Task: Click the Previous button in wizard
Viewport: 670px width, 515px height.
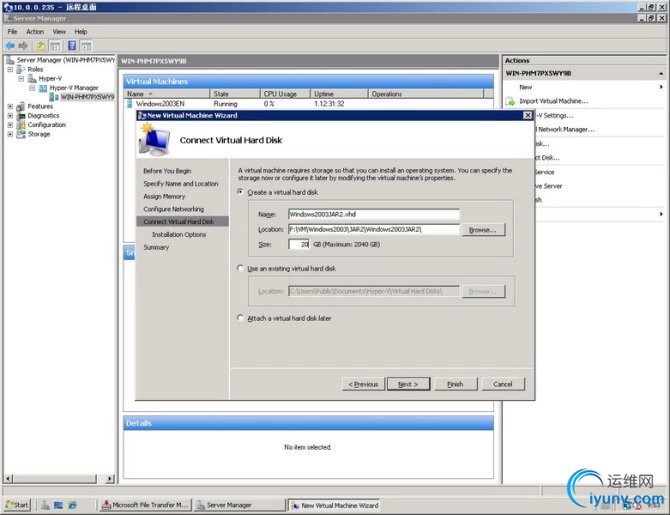Action: point(363,384)
